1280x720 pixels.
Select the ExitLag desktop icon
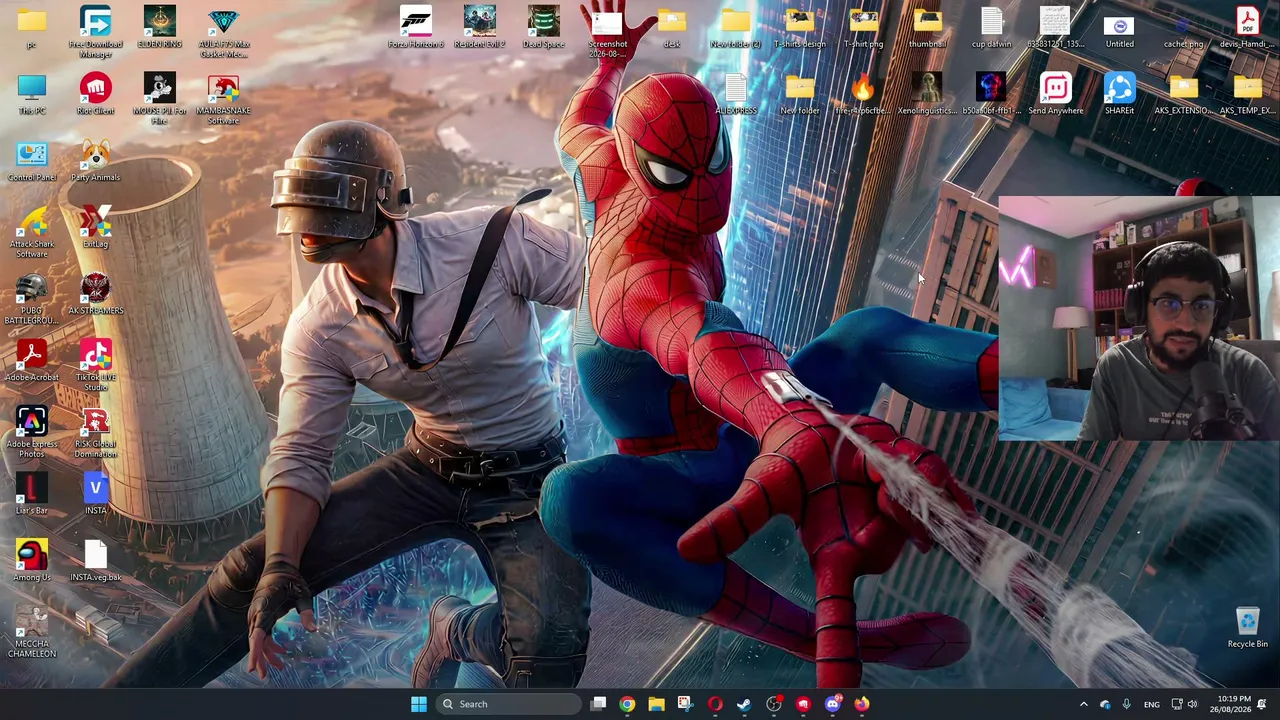96,228
